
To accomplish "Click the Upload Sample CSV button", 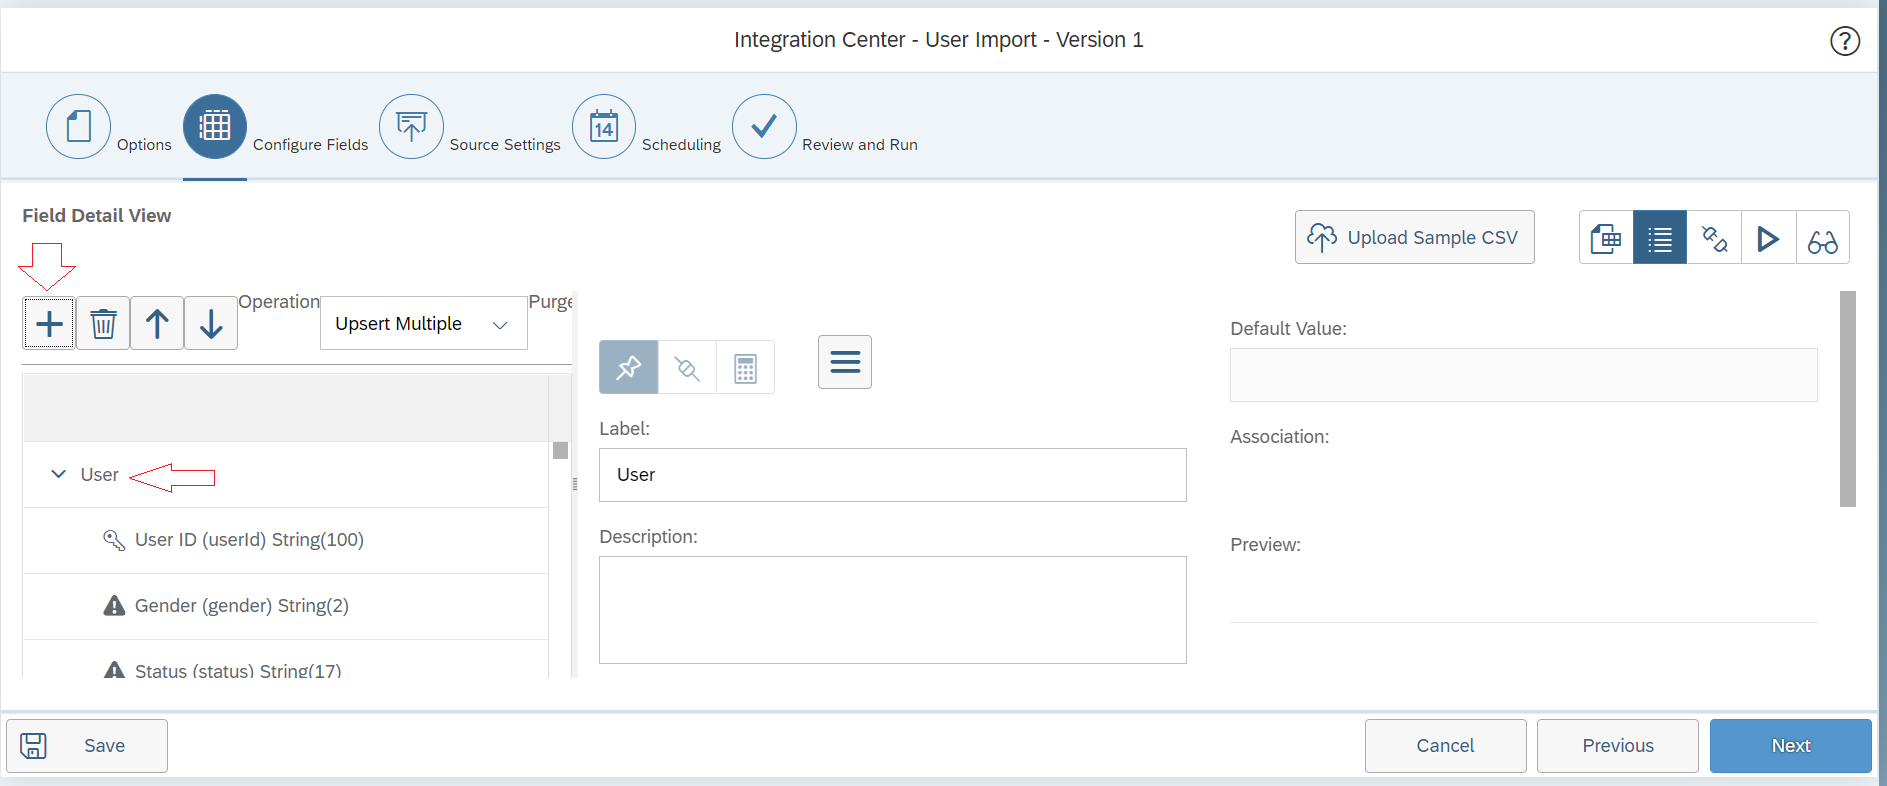I will click(1414, 237).
